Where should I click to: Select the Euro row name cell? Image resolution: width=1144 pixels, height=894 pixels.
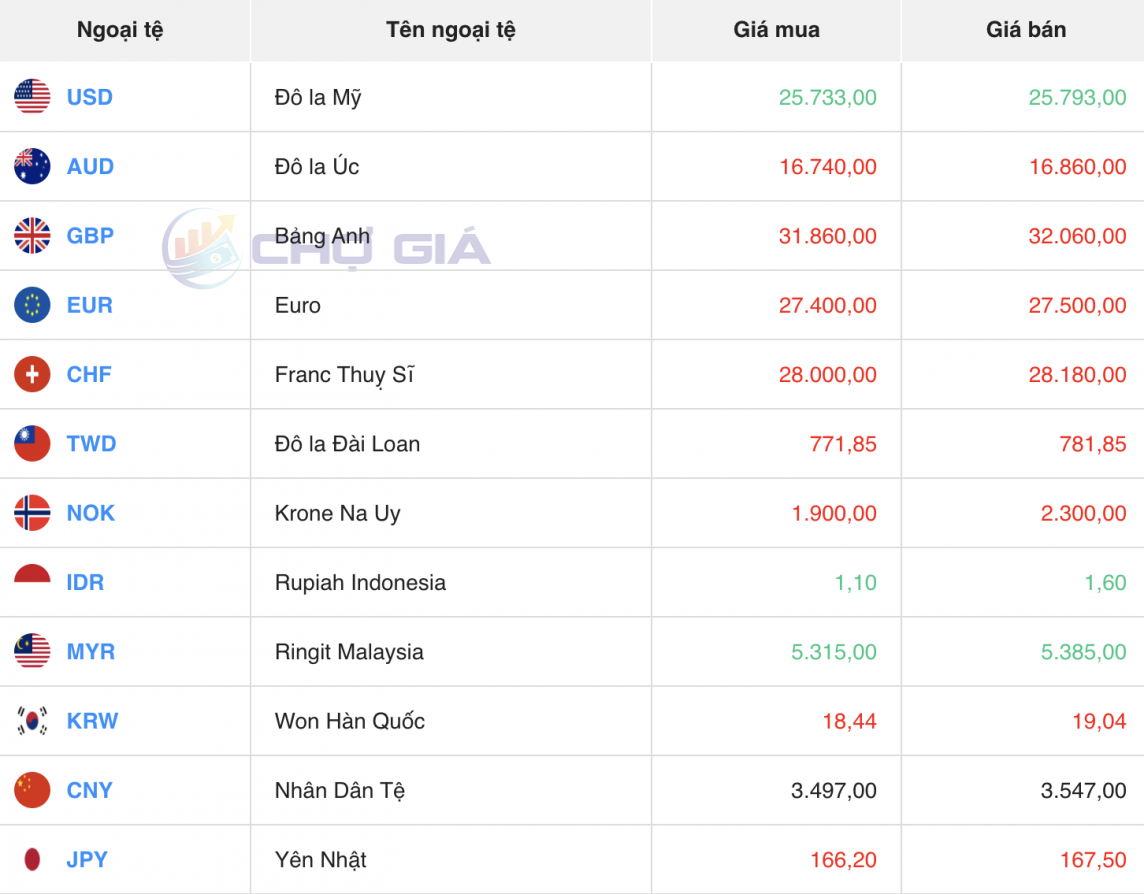coord(296,305)
